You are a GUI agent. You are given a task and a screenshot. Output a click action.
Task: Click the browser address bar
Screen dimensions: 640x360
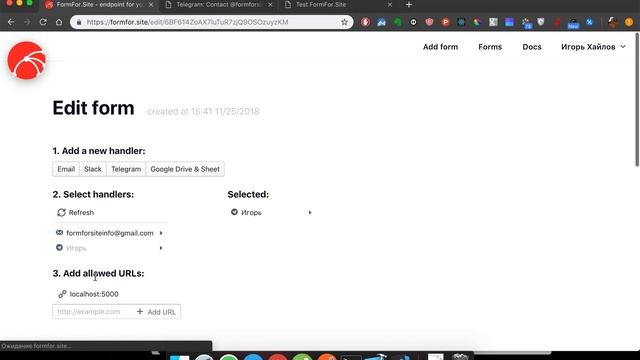[x=211, y=22]
